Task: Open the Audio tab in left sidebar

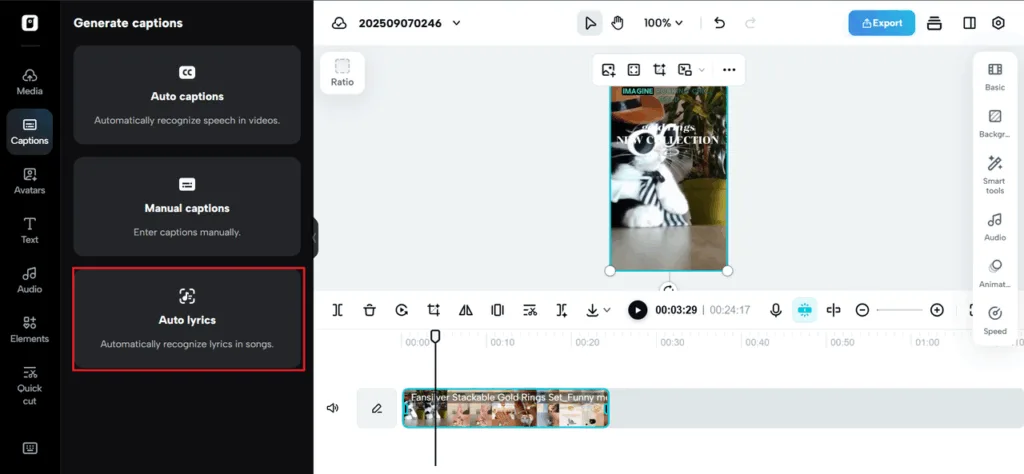Action: tap(30, 279)
